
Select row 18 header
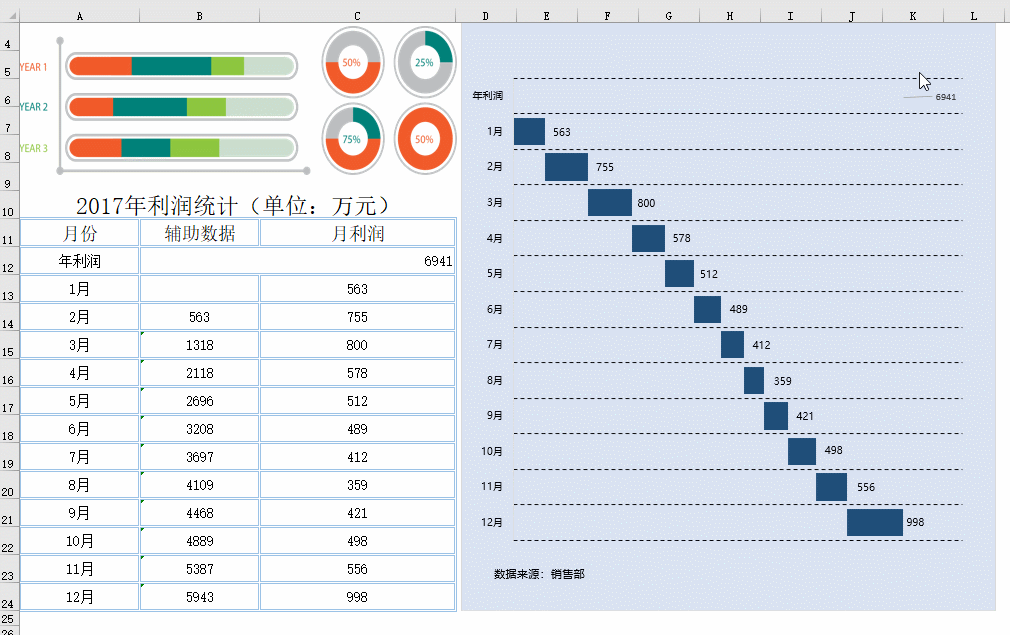point(8,430)
